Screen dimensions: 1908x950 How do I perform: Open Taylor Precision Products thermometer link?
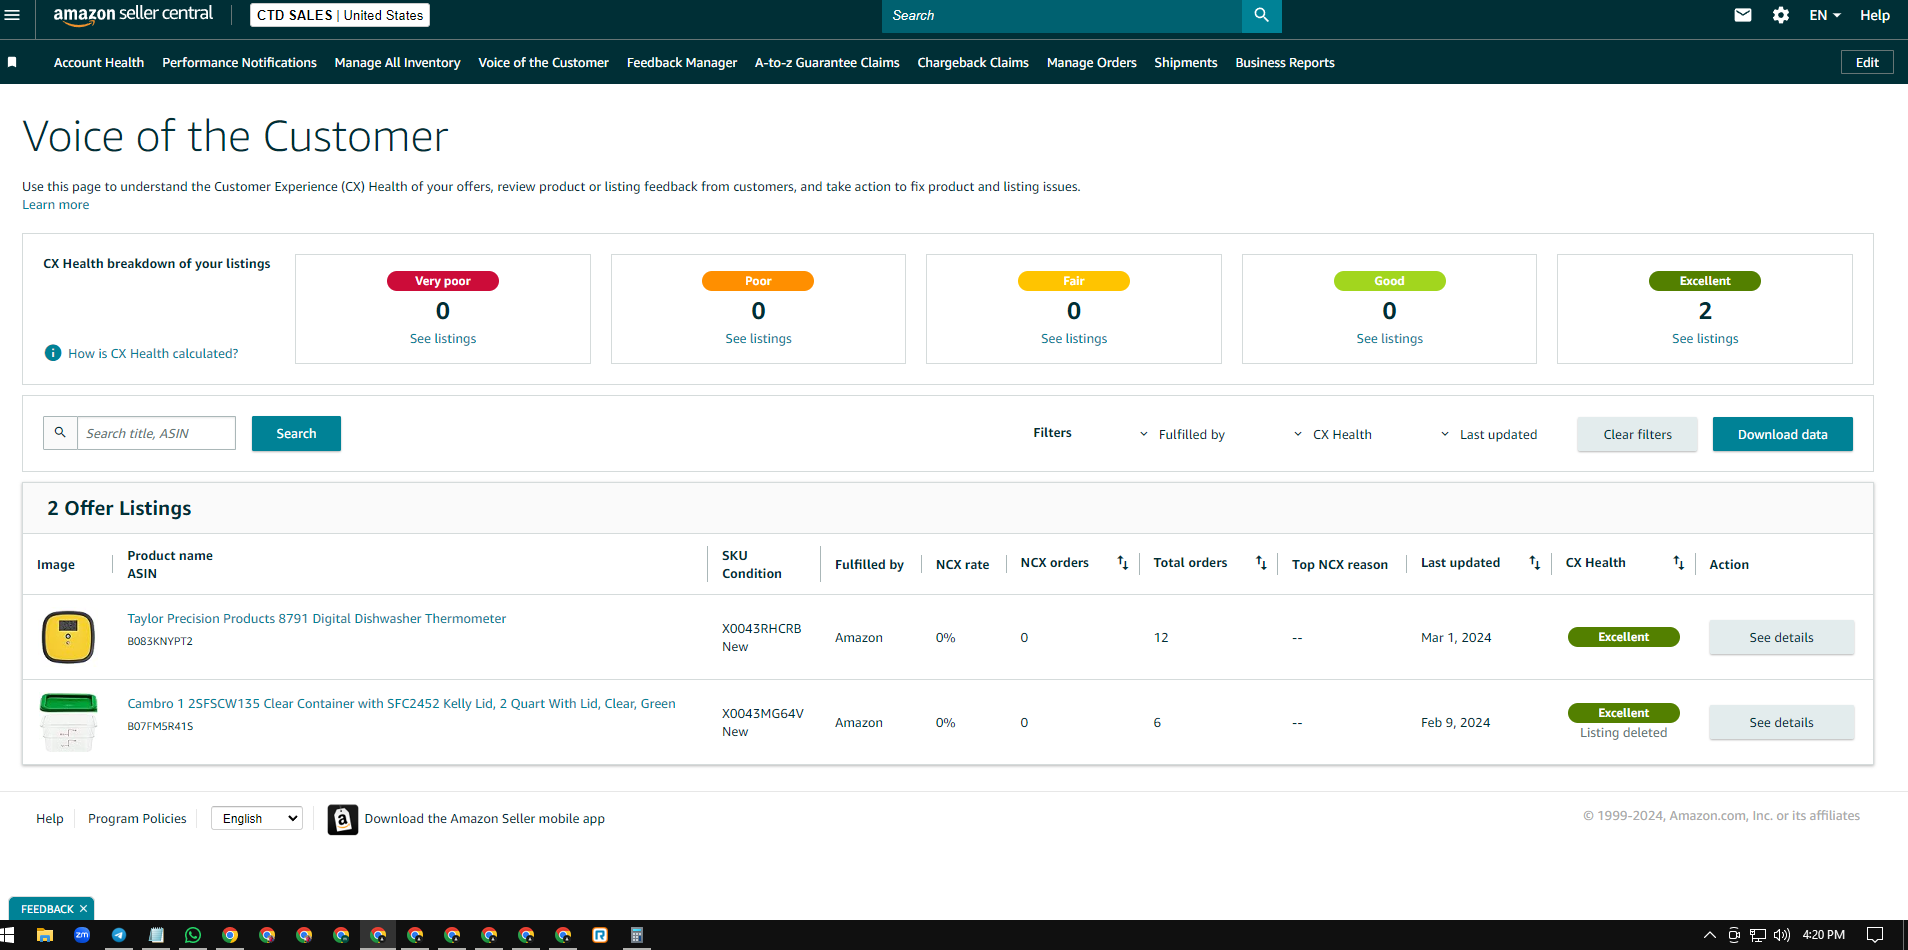click(x=317, y=619)
